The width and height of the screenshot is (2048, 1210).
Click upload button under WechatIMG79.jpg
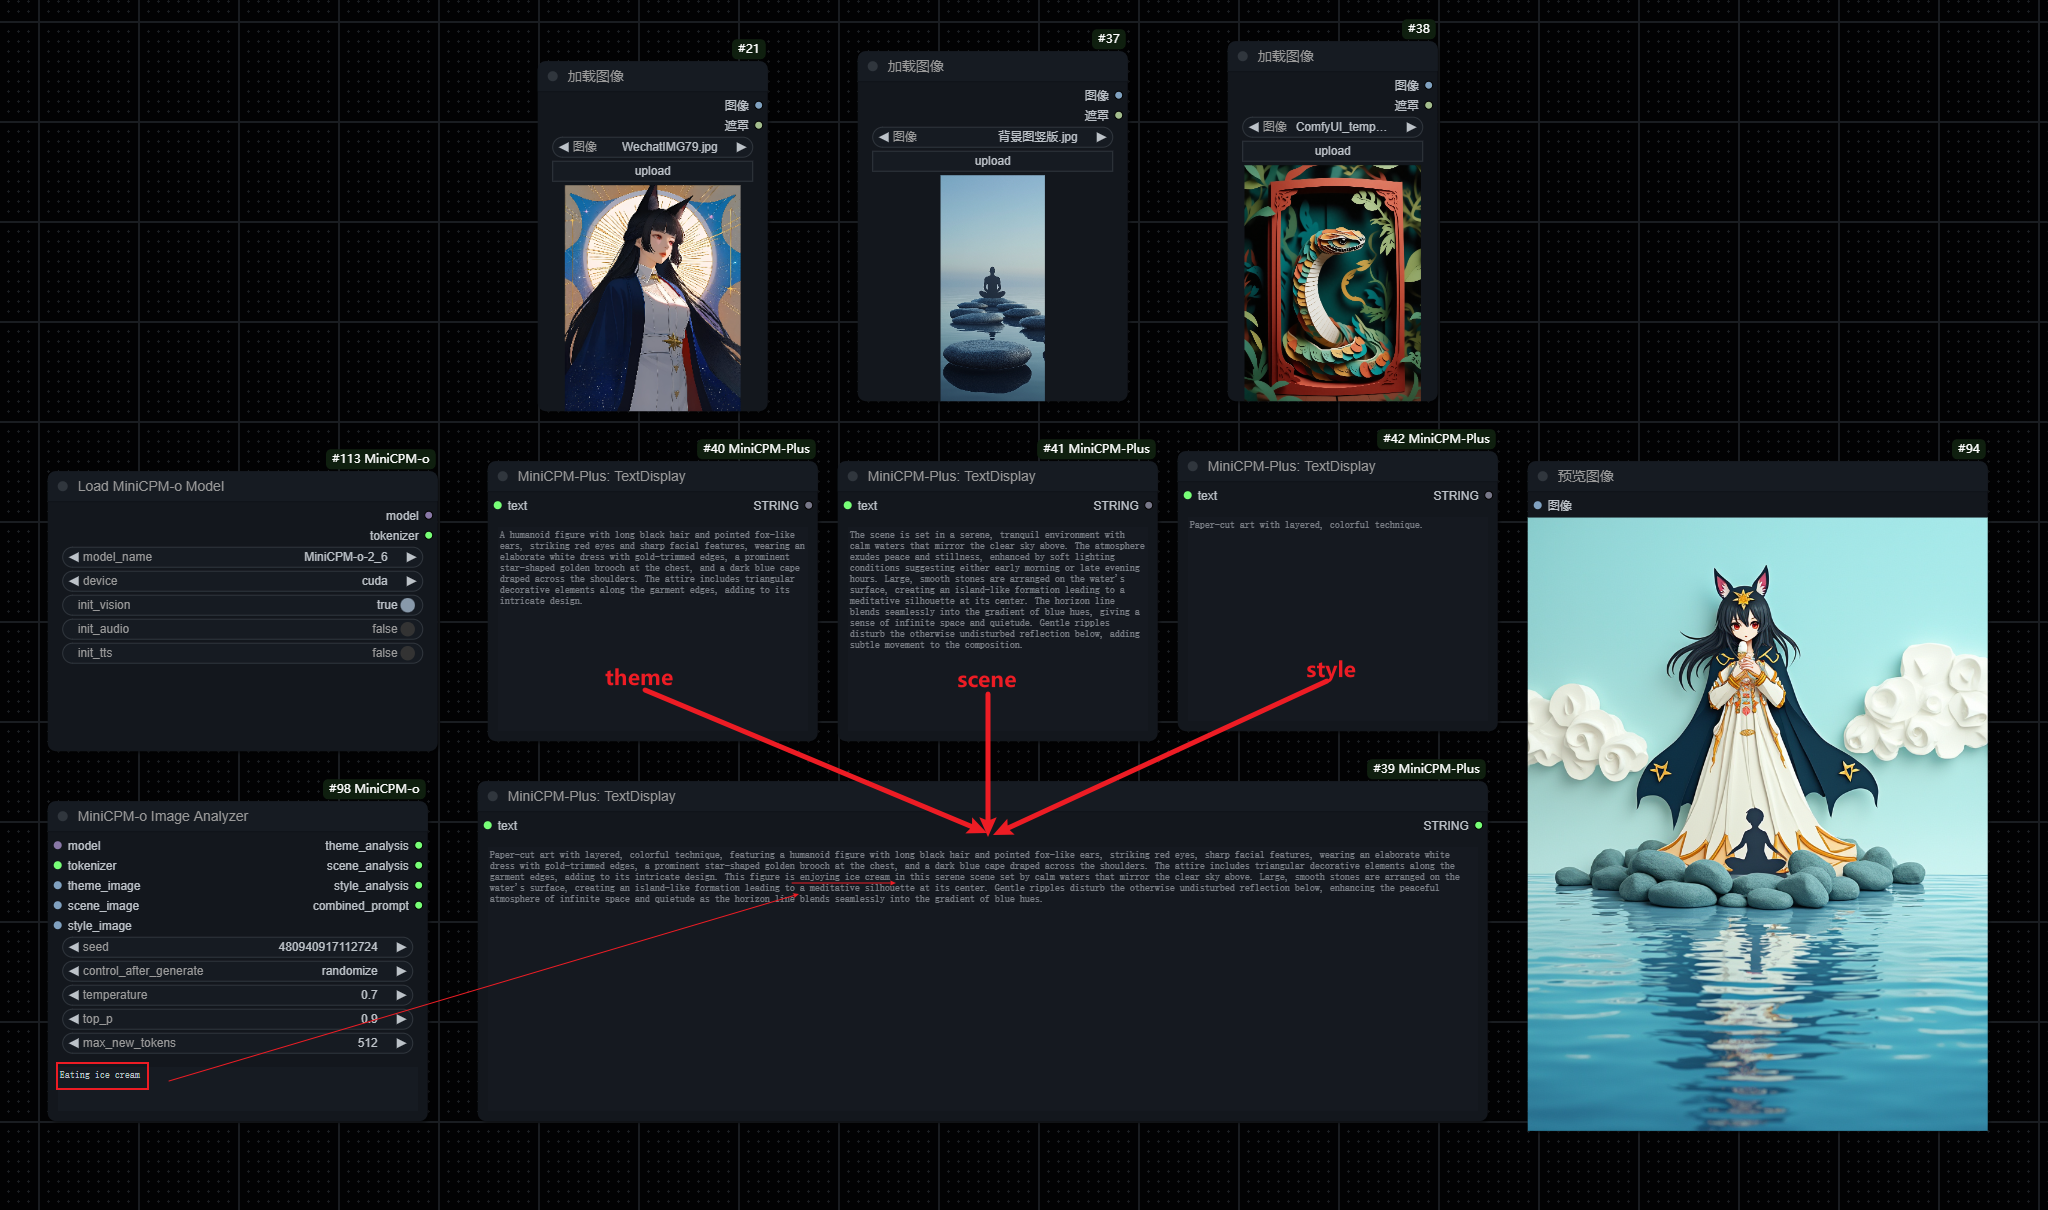tap(652, 171)
